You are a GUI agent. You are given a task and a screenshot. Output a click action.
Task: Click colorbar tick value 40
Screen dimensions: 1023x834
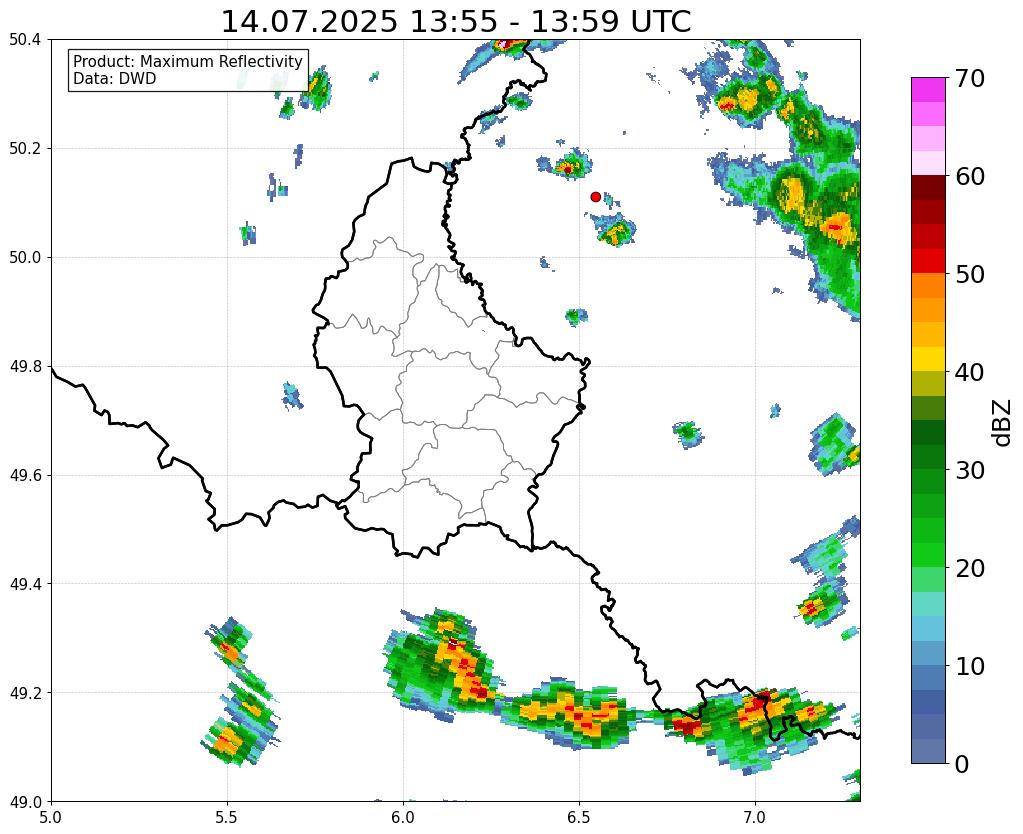970,372
